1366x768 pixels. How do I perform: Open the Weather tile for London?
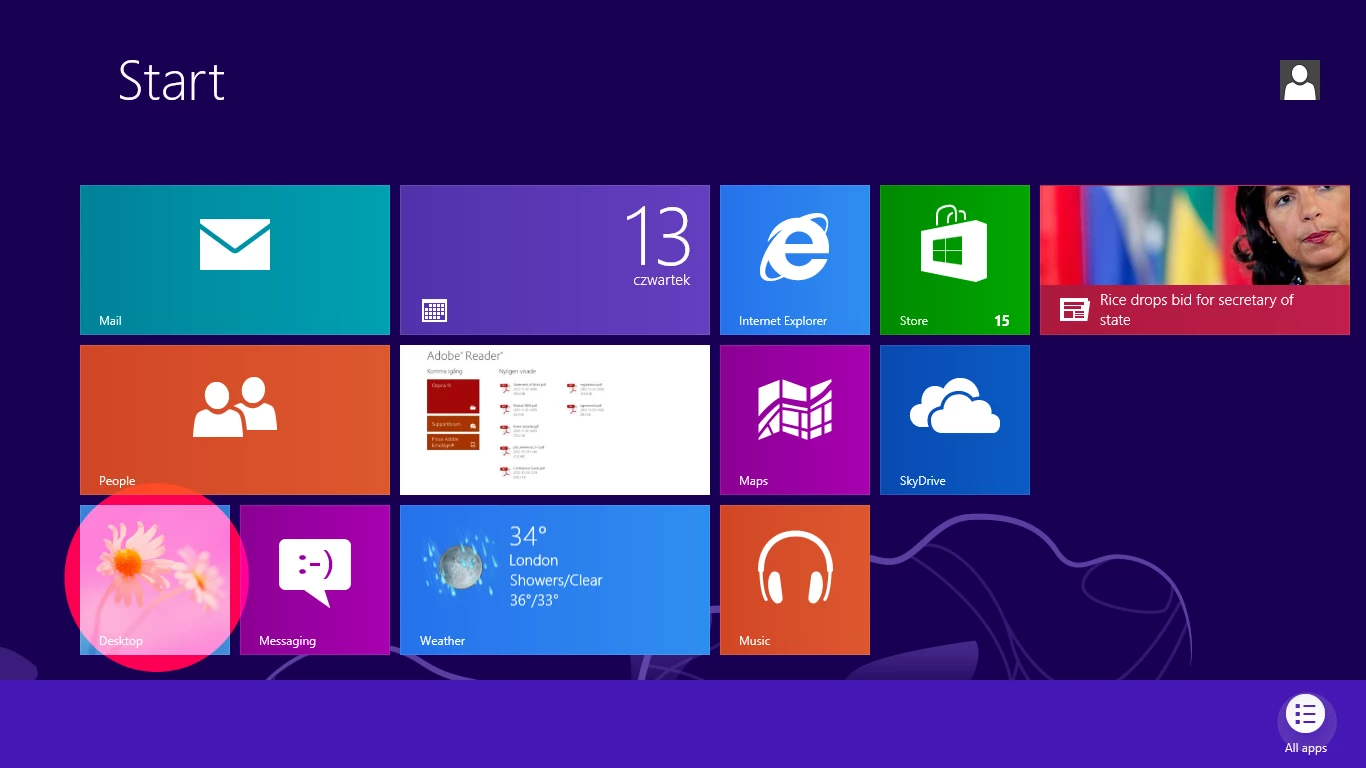555,580
